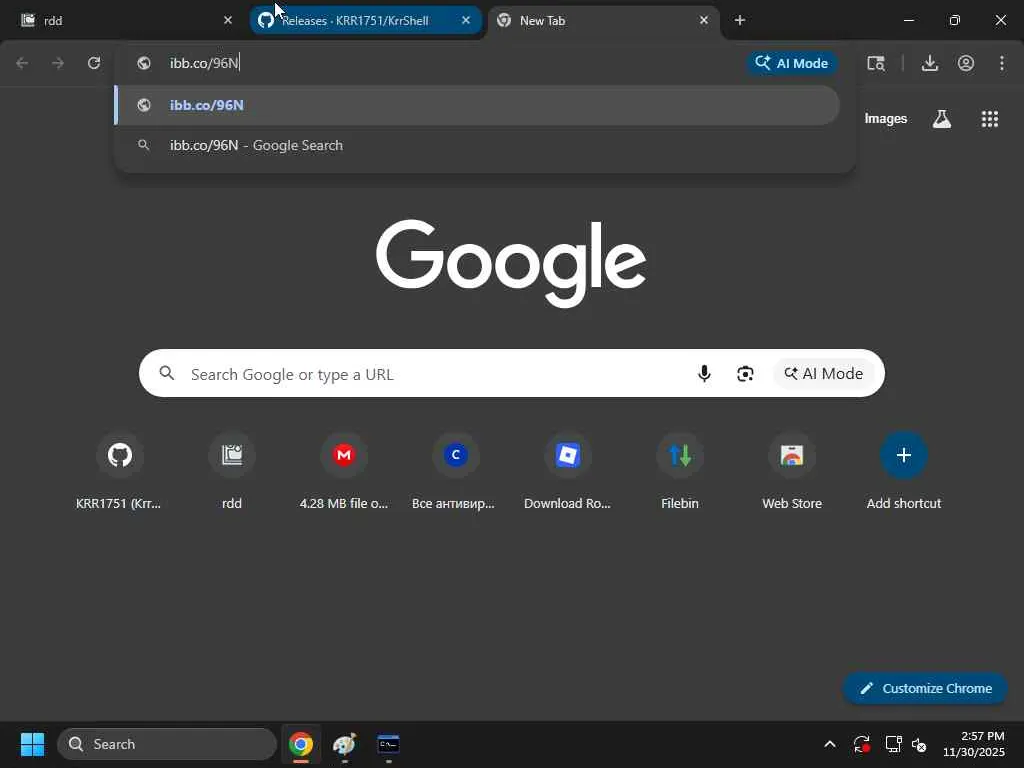Open the Windows Start menu
This screenshot has height=768, width=1024.
[x=32, y=744]
